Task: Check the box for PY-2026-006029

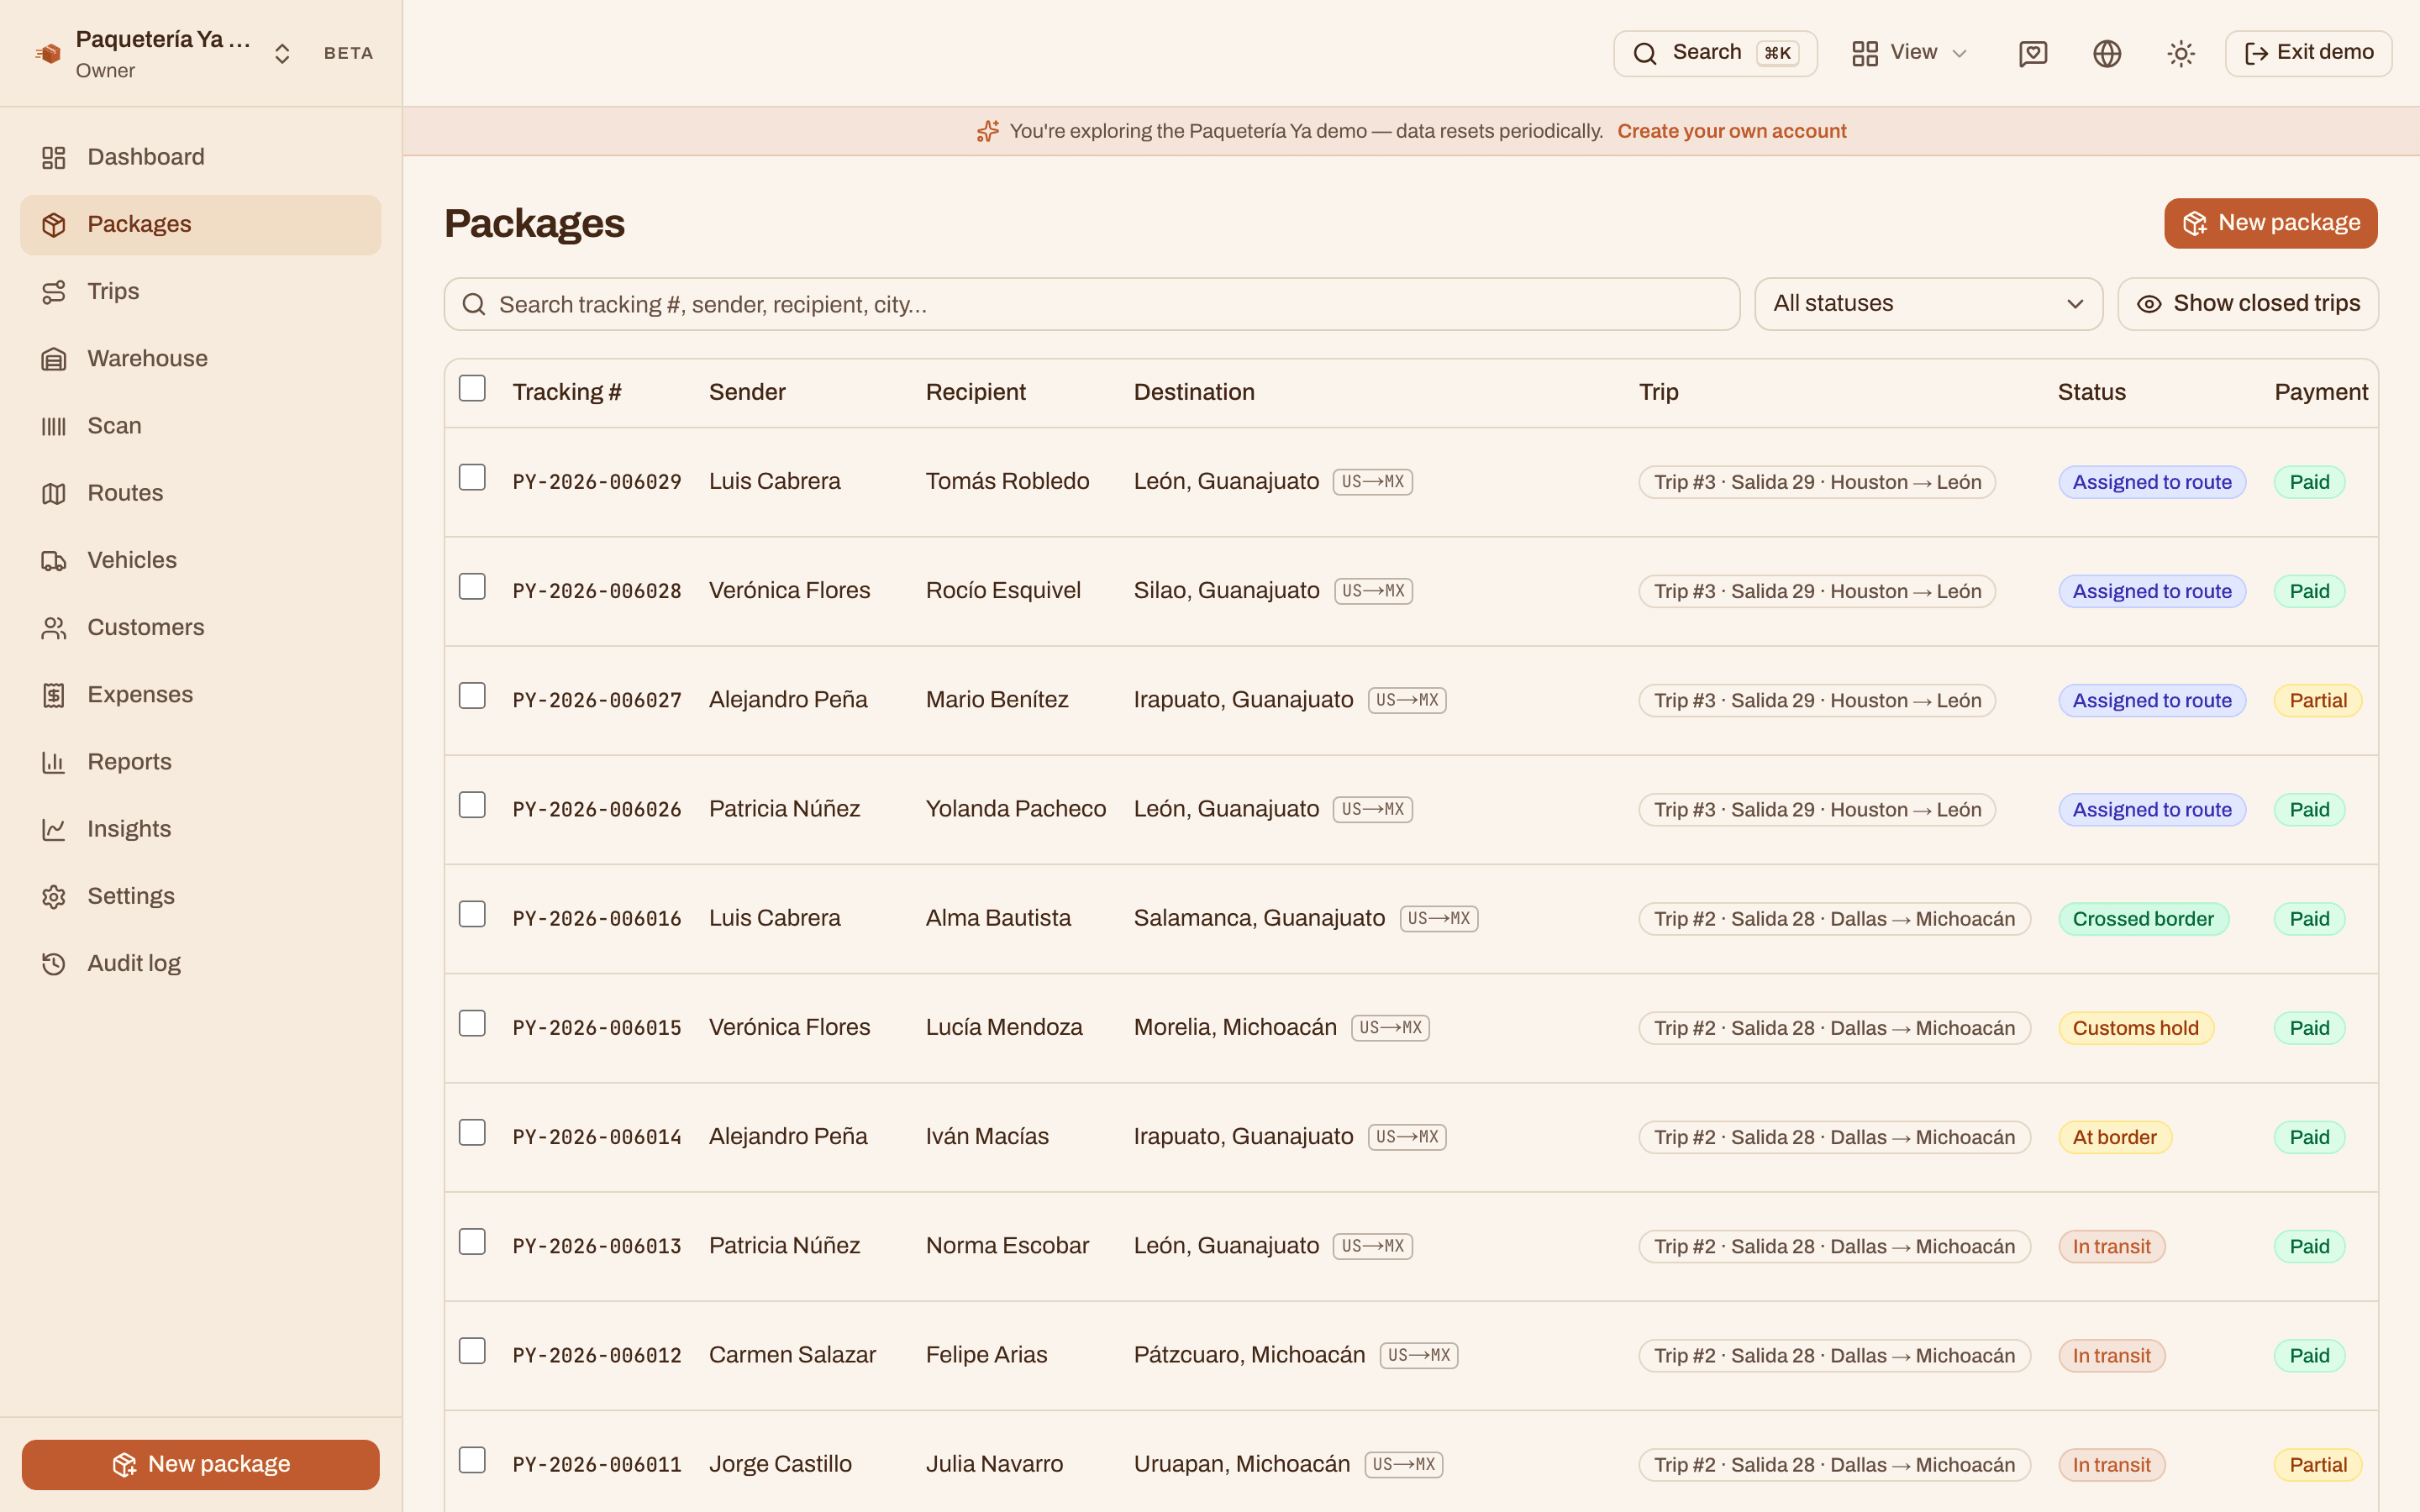Action: coord(472,477)
